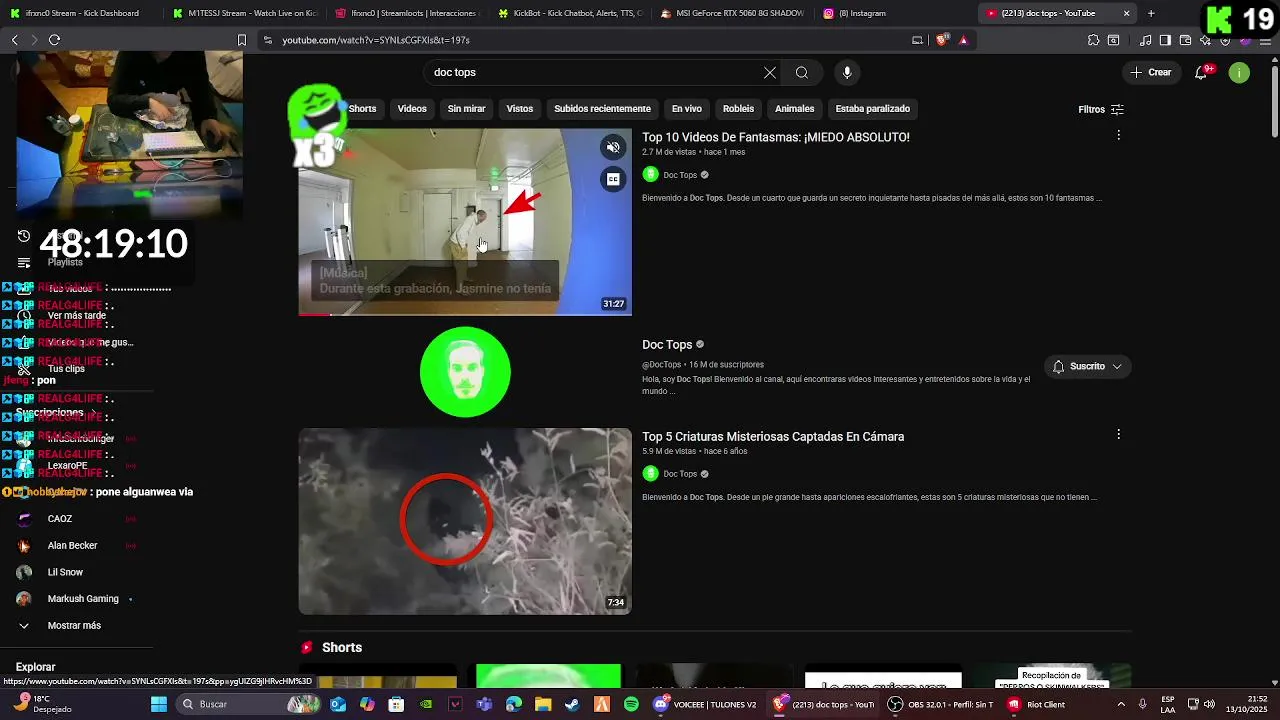Screen dimensions: 1280x720
Task: Open the Brave Wallet icon
Action: point(1185,40)
